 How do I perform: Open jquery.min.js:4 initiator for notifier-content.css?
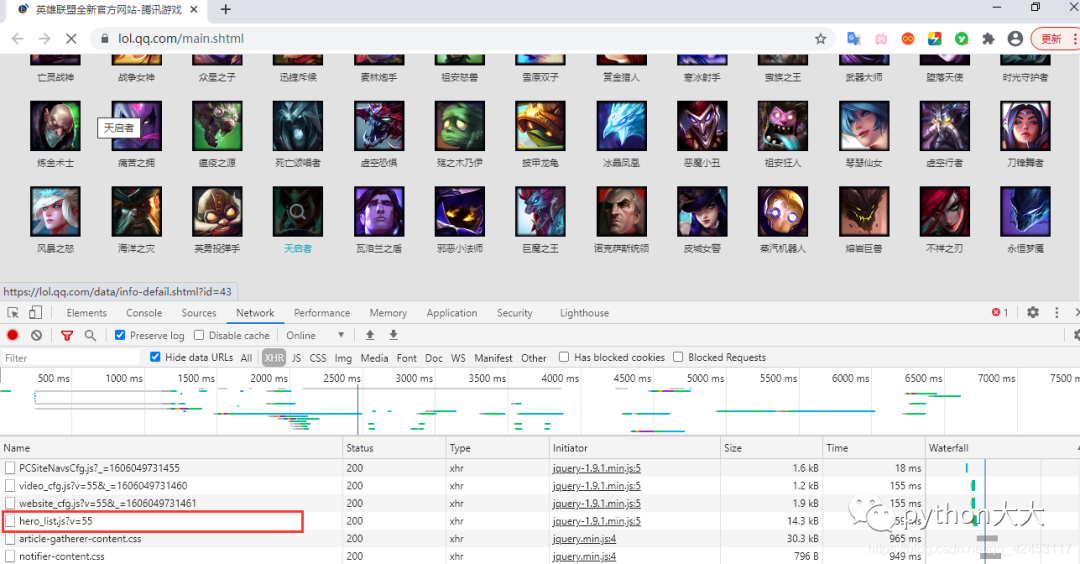[x=584, y=556]
